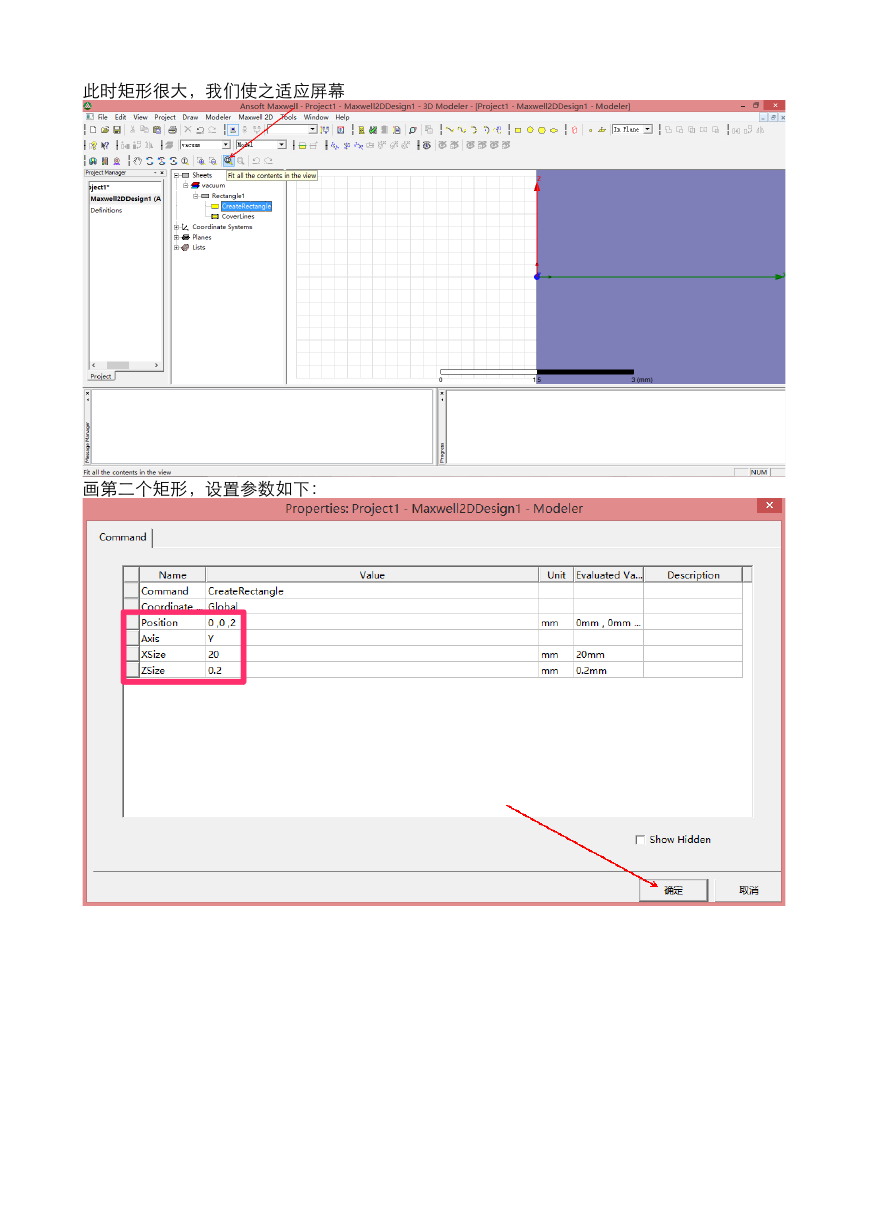This screenshot has width=869, height=1228.
Task: Click the Position value field 0,0,2
Action: pos(371,622)
